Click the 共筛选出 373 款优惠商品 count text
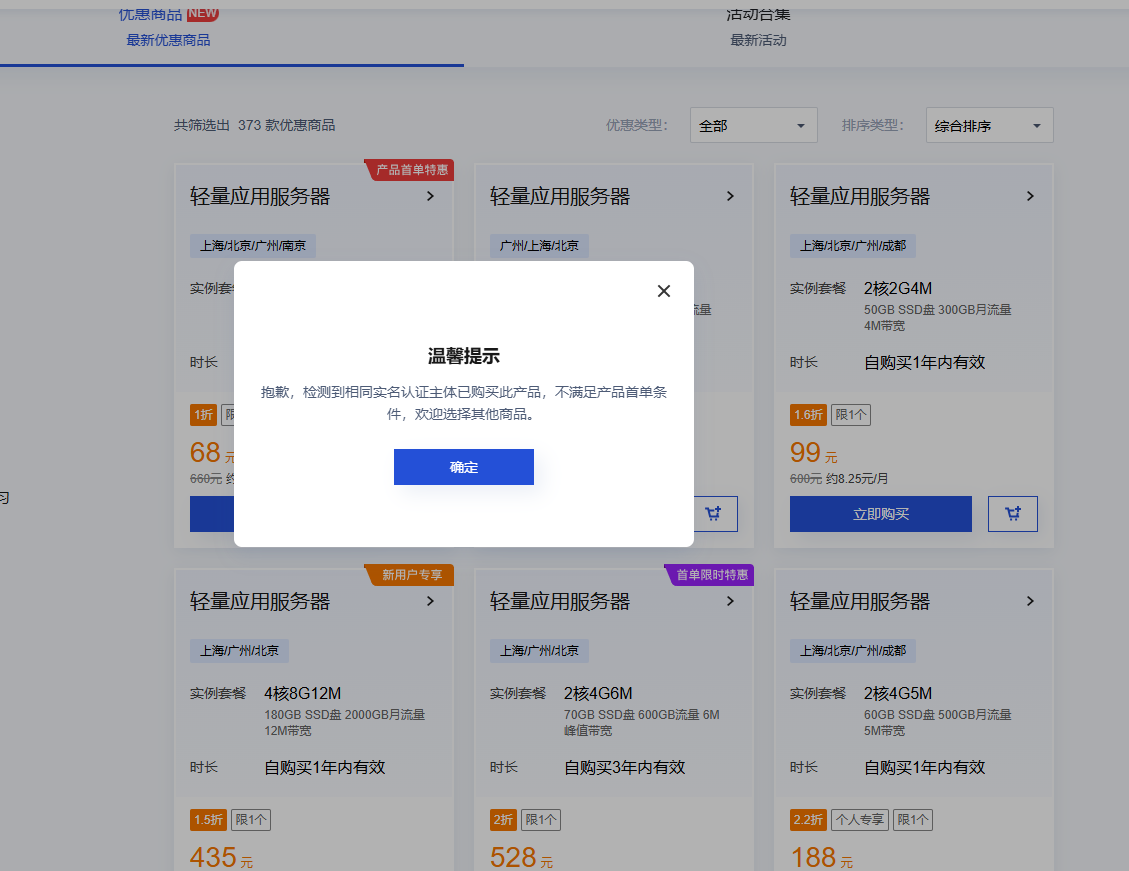The height and width of the screenshot is (871, 1129). pos(254,125)
